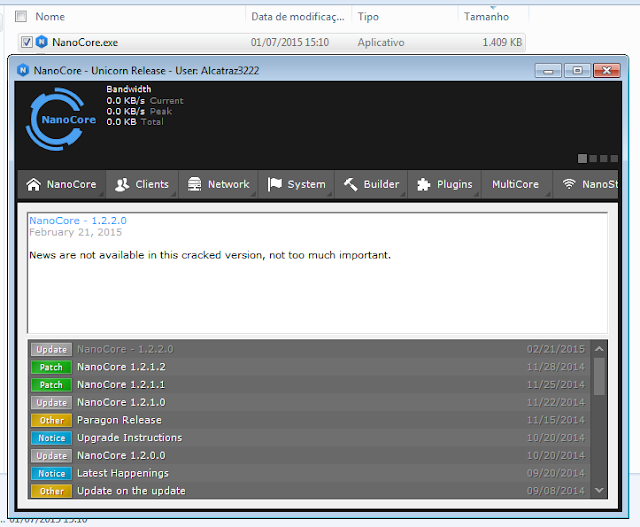Viewport: 640px width, 527px height.
Task: Click the NanoCore.exe file icon in Explorer
Action: (x=42, y=42)
